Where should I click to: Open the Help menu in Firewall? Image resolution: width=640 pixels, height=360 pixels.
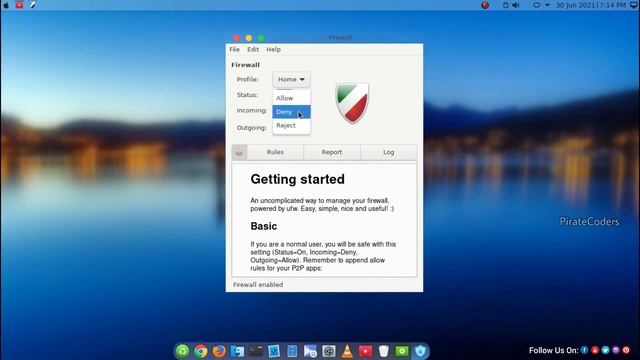click(273, 49)
